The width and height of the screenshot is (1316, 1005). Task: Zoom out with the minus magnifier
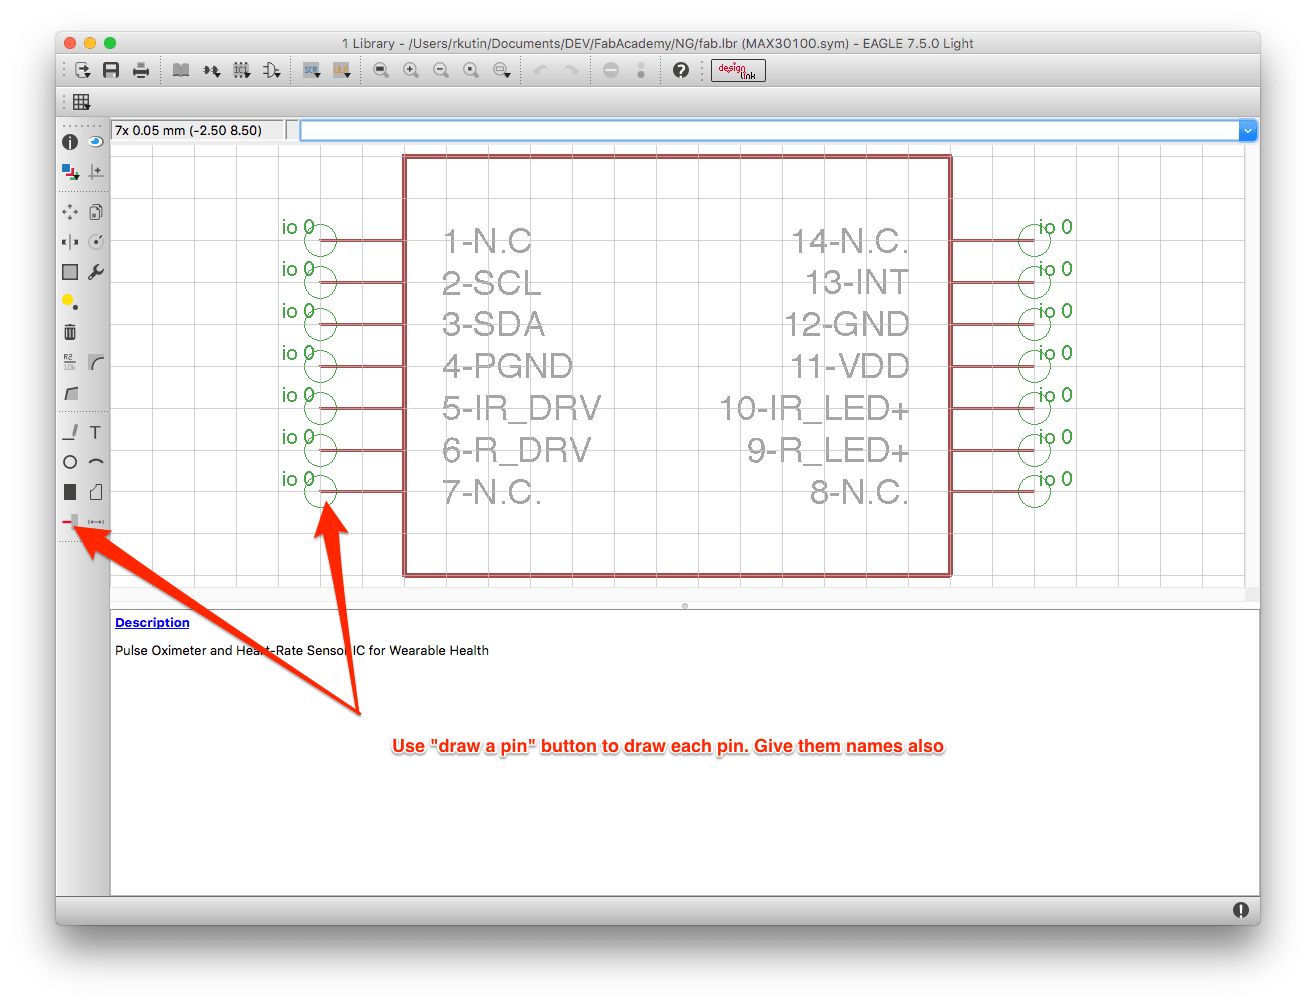pos(441,70)
